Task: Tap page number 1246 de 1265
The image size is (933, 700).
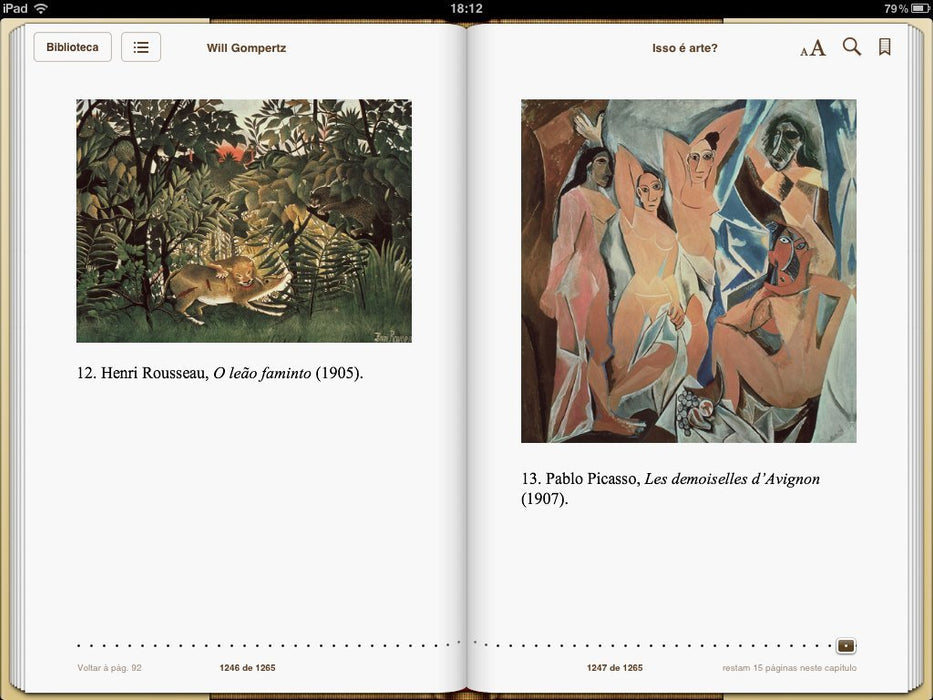Action: click(x=248, y=668)
